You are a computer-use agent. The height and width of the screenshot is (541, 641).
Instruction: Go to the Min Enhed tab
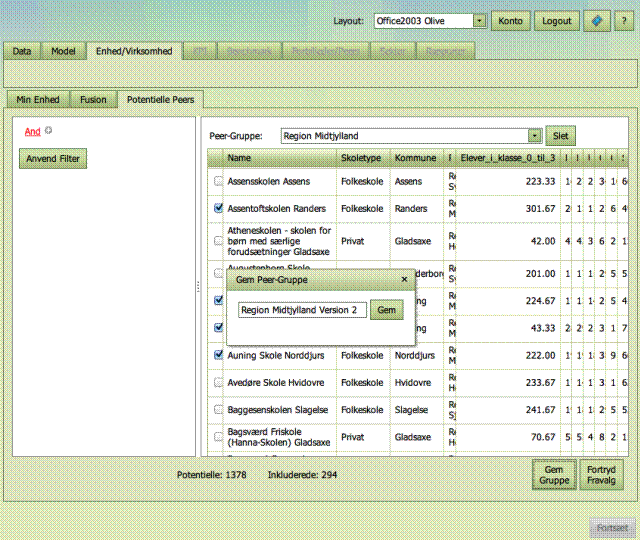point(36,99)
